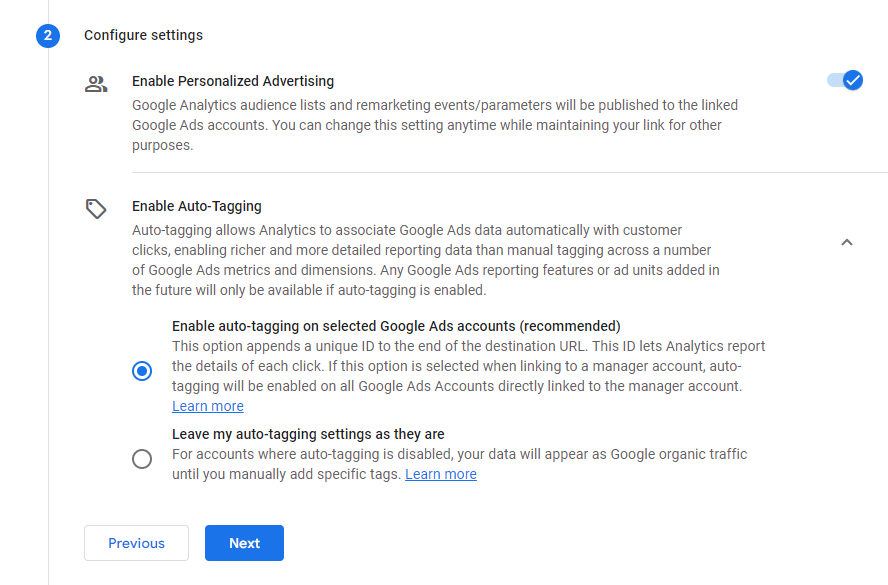The image size is (888, 585).
Task: Click the tag icon beside Auto-Tagging
Action: 96,208
